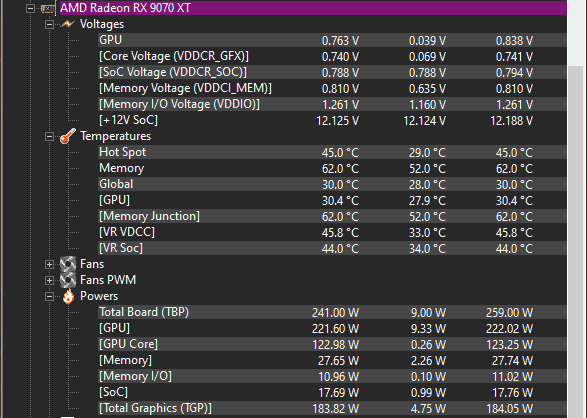The width and height of the screenshot is (587, 418).
Task: Click the Powers flame icon
Action: (69, 296)
